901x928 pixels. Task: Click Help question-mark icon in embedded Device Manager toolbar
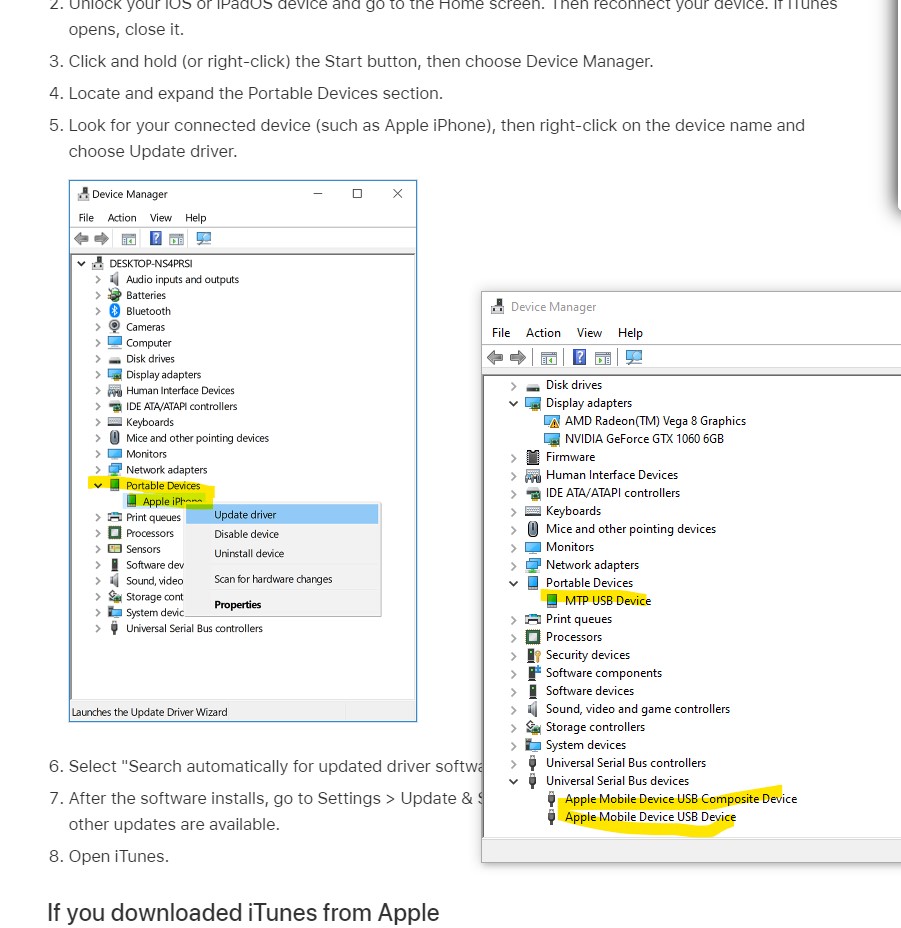[156, 238]
